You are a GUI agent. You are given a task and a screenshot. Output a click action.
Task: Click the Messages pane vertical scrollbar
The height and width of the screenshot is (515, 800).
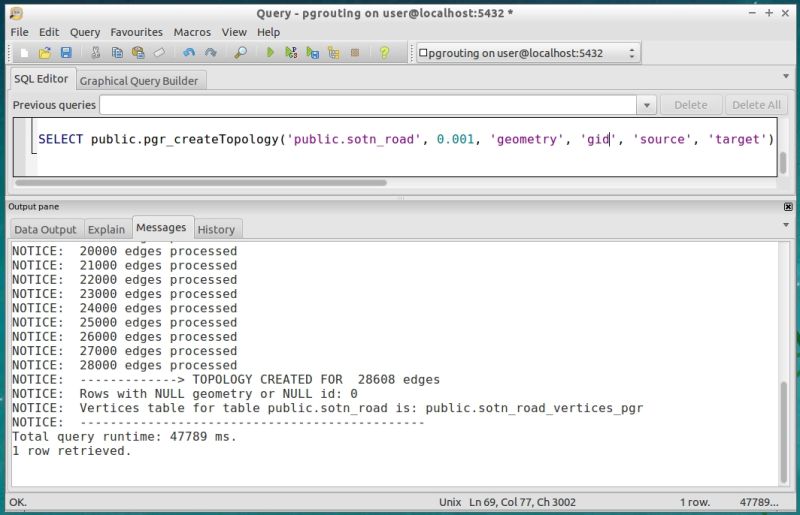784,432
